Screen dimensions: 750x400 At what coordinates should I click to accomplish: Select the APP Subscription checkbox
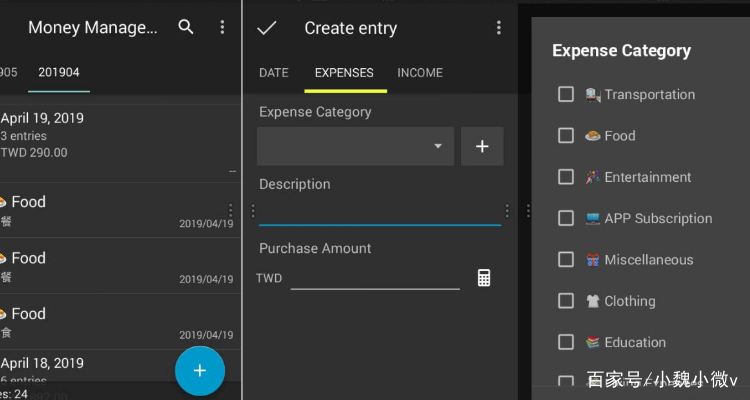pyautogui.click(x=566, y=218)
